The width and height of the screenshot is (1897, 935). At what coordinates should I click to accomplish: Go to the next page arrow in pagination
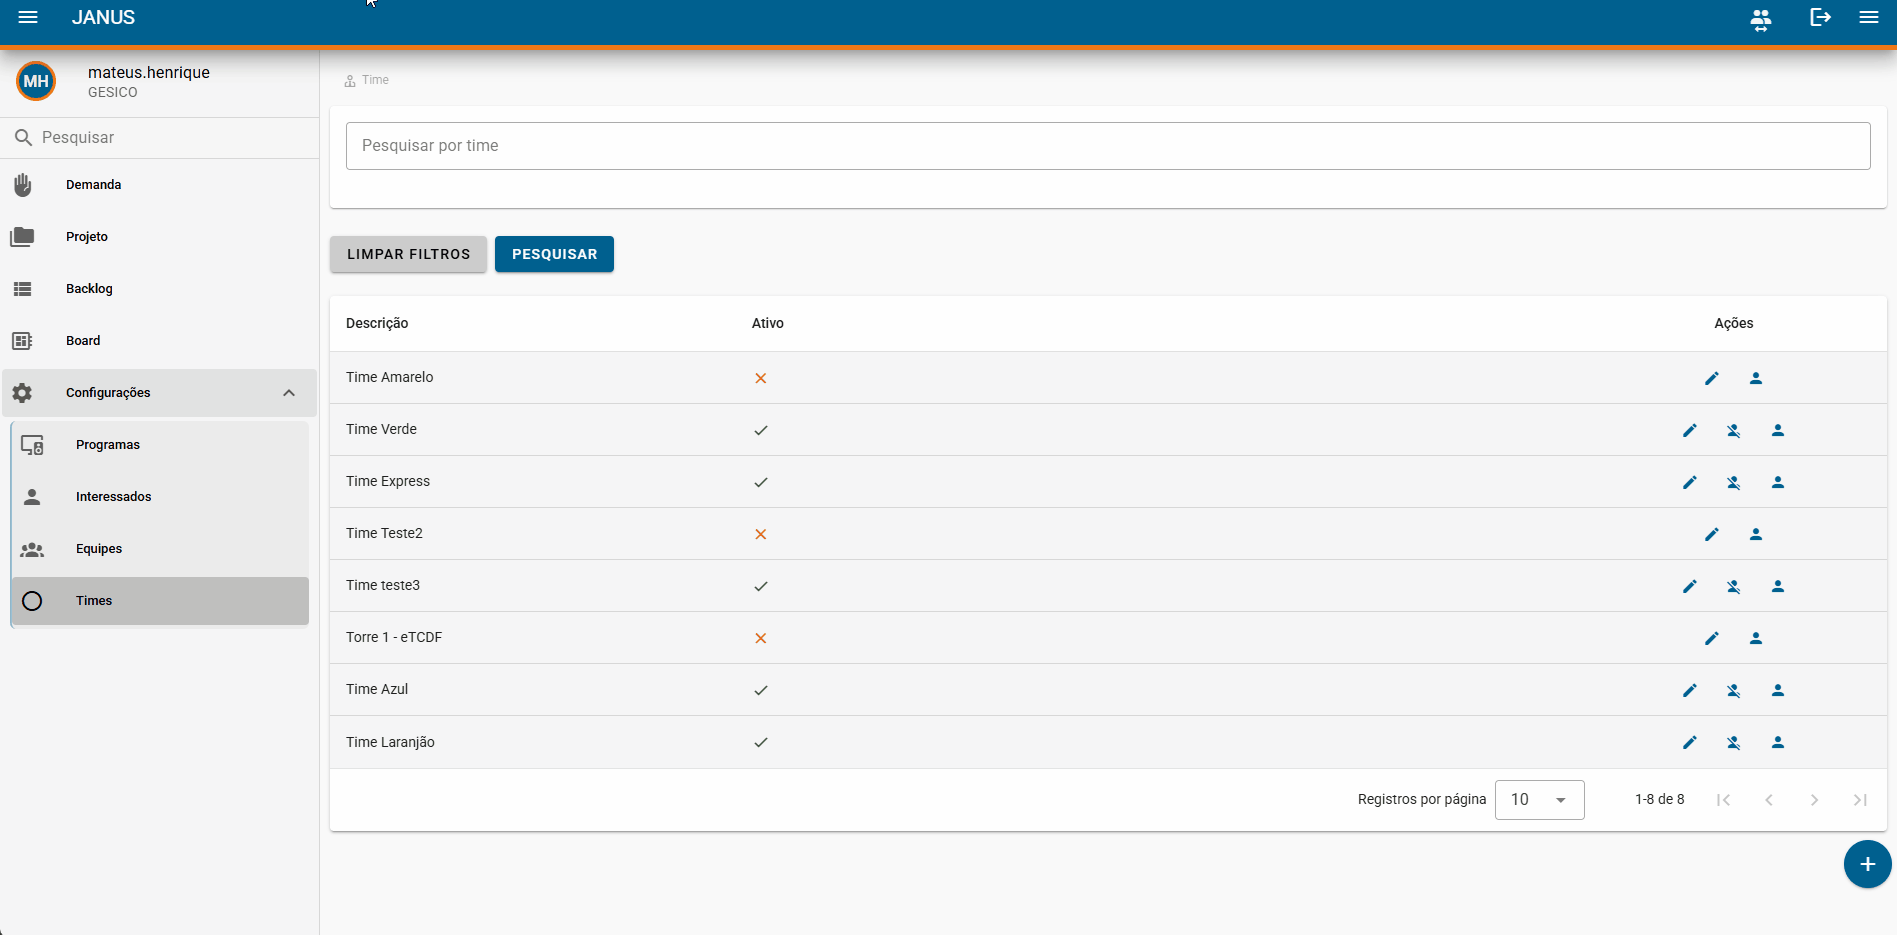tap(1814, 800)
